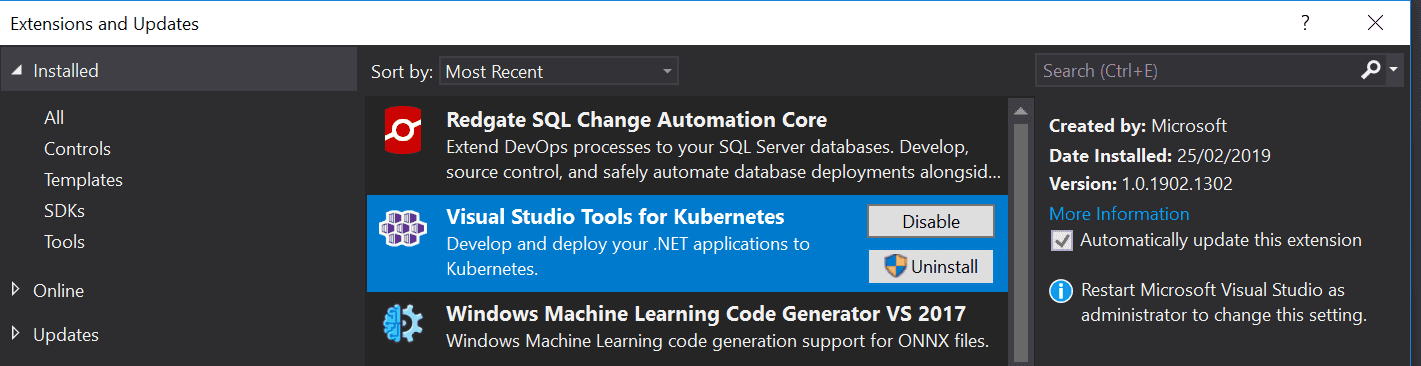Open the More Information link
The height and width of the screenshot is (366, 1421).
point(1119,214)
